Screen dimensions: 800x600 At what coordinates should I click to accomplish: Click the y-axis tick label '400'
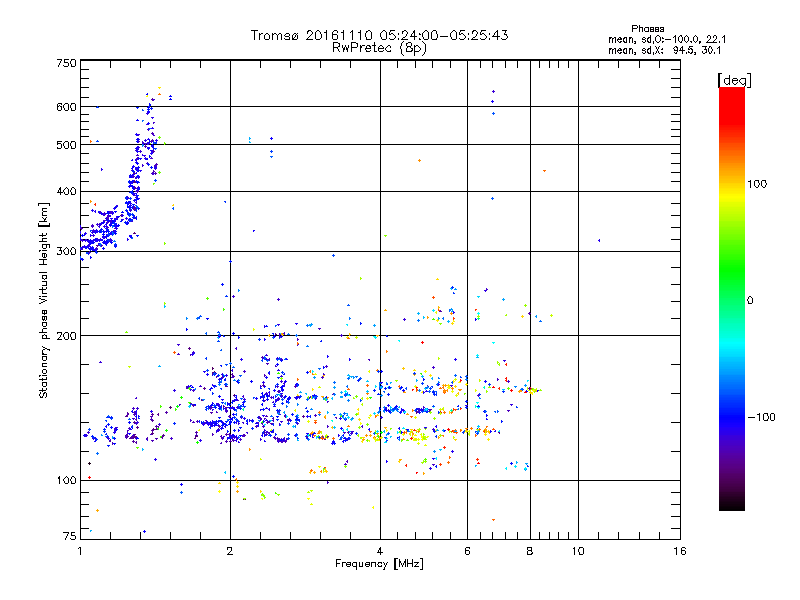pyautogui.click(x=66, y=191)
